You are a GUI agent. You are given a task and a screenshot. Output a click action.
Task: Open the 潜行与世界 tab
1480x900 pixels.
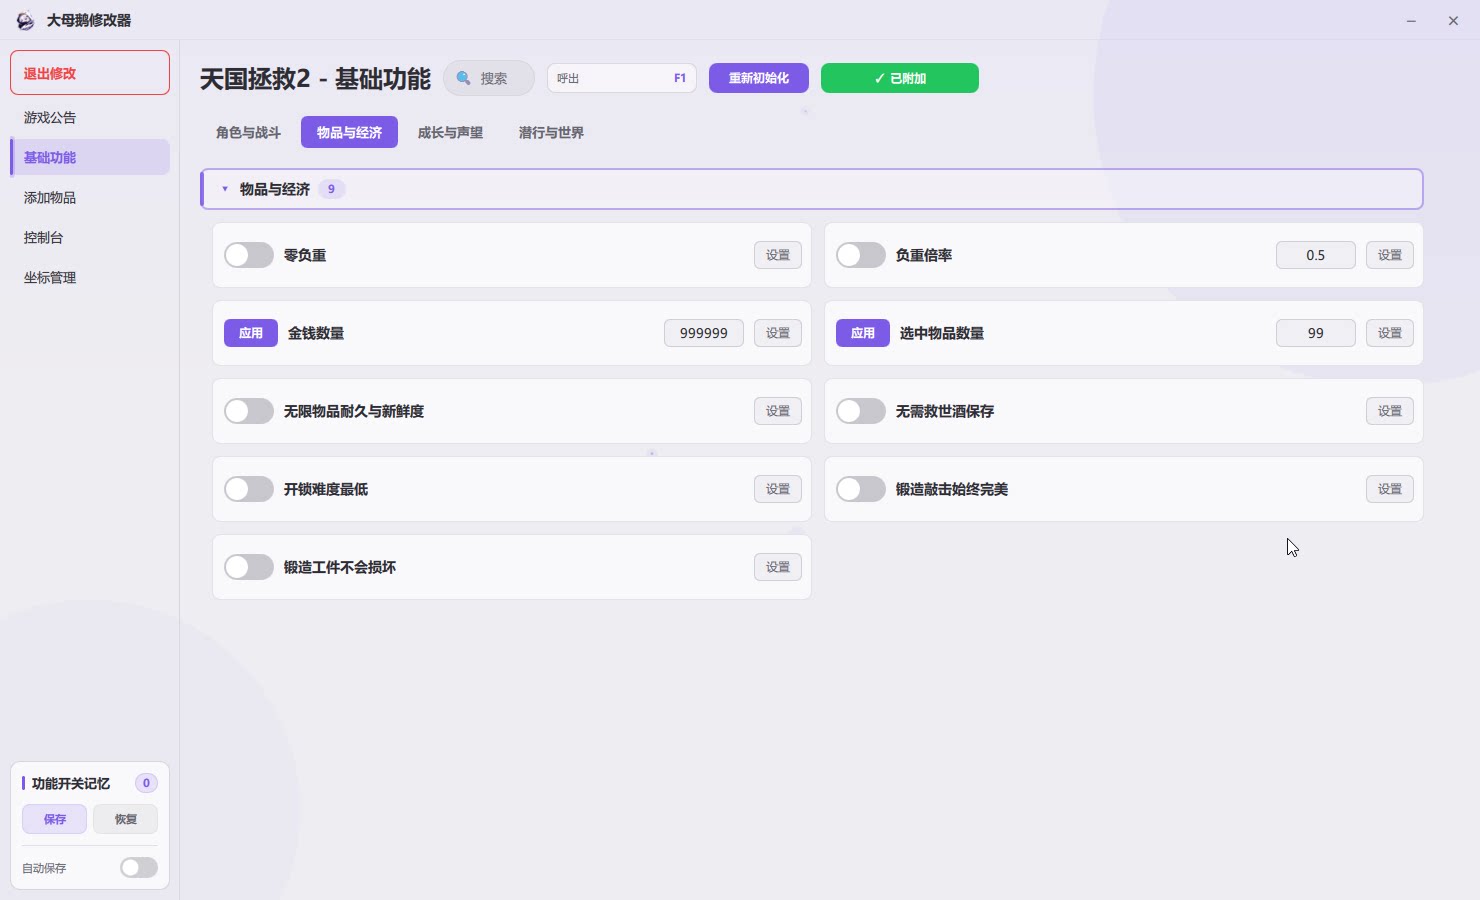(x=551, y=132)
